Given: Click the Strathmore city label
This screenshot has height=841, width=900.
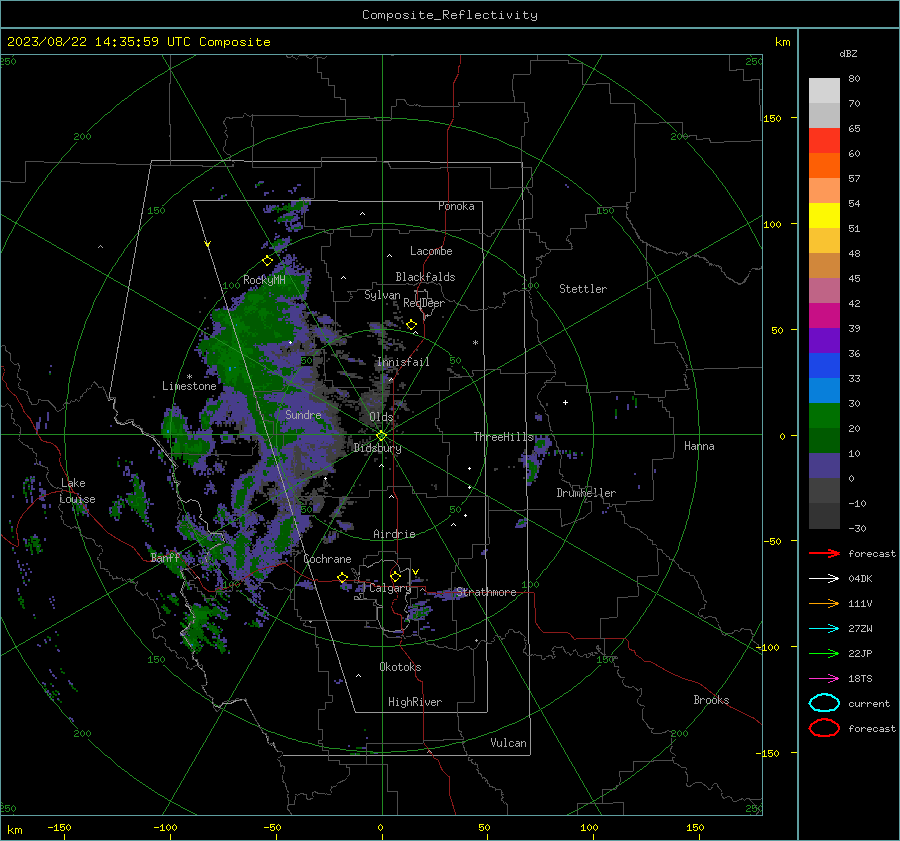Looking at the screenshot, I should pos(486,592).
